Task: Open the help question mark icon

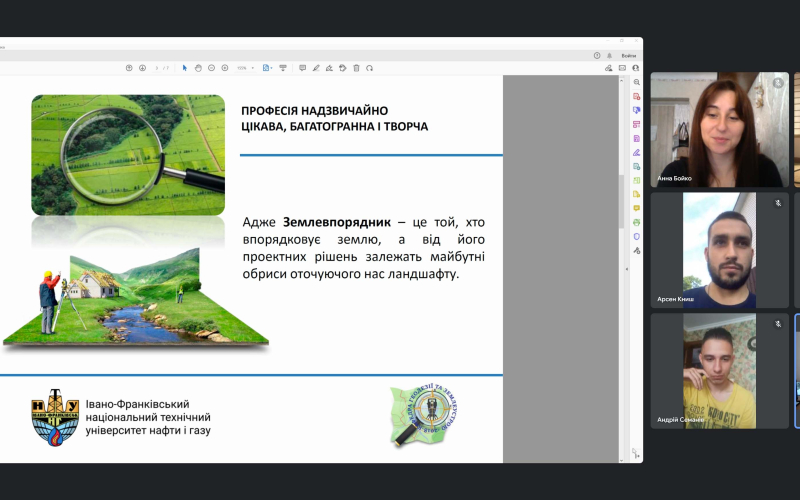Action: pos(597,56)
